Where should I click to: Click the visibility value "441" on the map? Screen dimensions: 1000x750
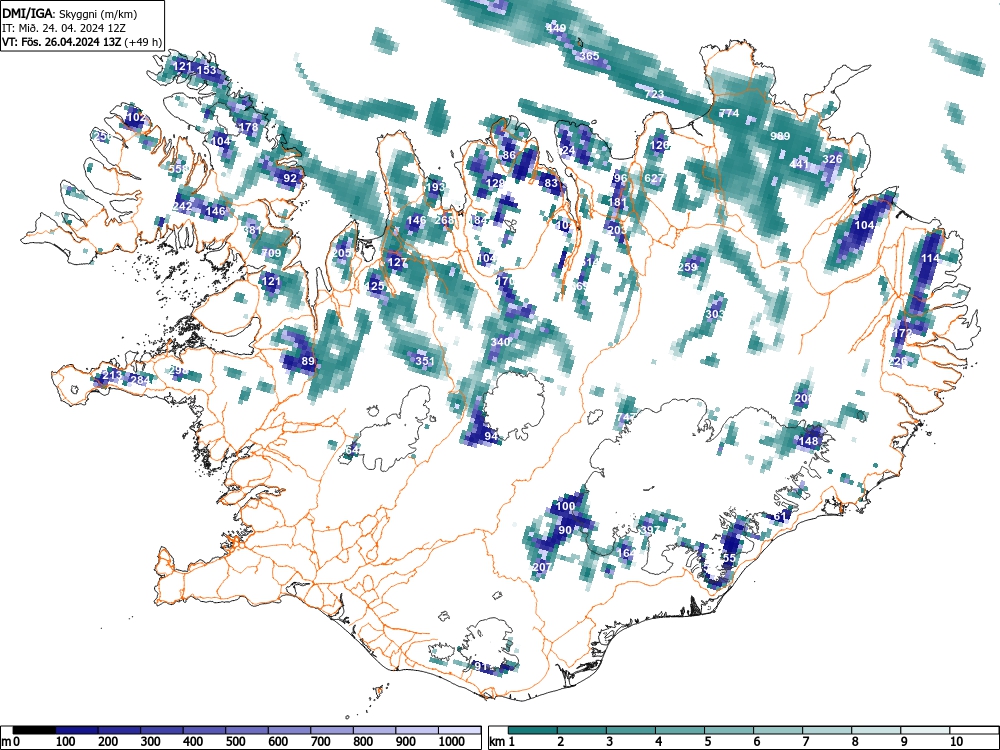click(799, 164)
